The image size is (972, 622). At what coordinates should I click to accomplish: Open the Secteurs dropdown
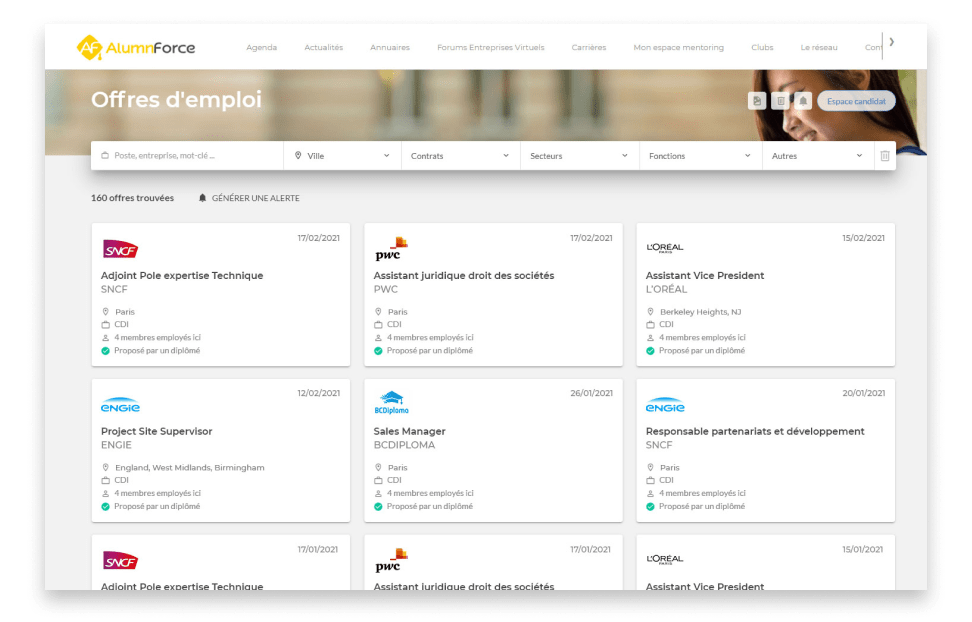pyautogui.click(x=580, y=156)
